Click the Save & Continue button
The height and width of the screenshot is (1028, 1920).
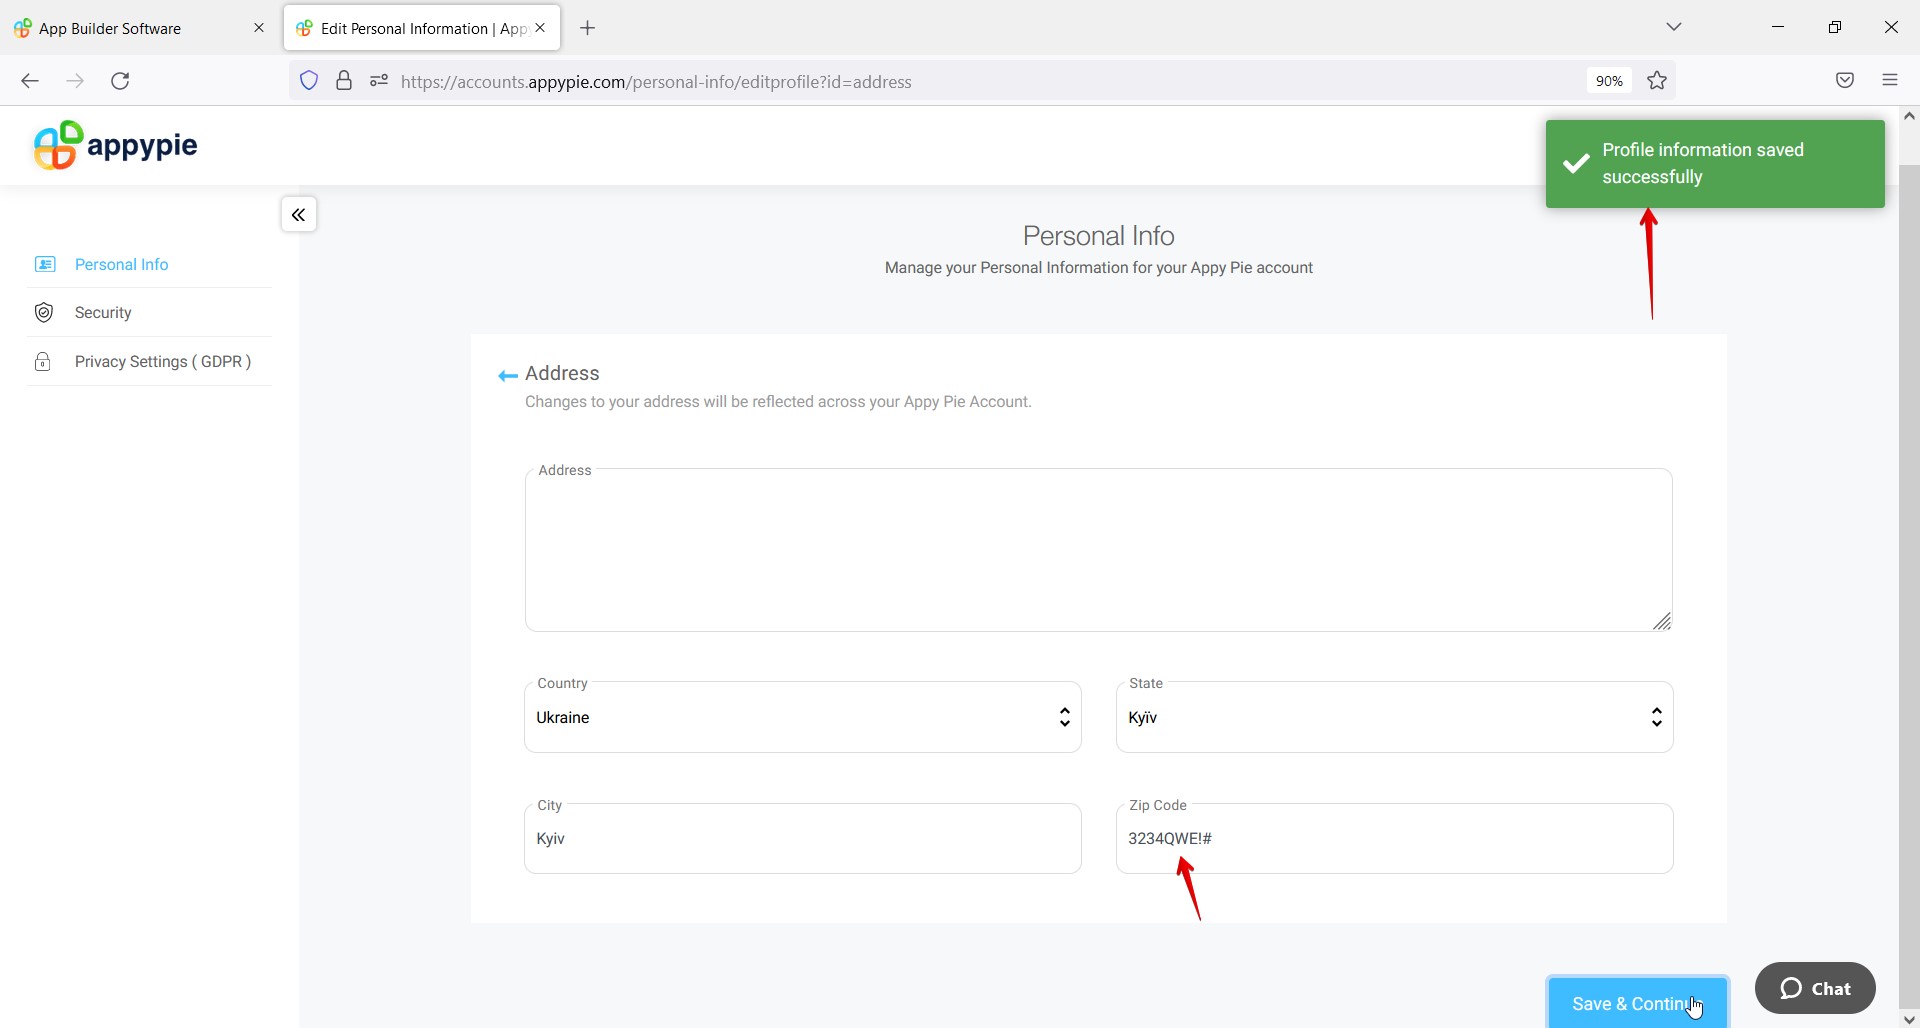point(1638,1003)
